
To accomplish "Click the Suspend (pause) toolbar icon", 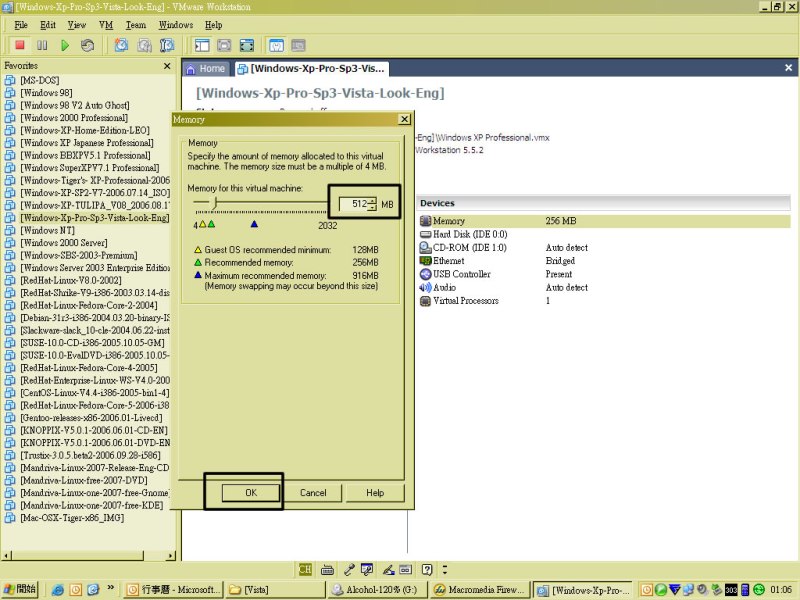I will (42, 45).
